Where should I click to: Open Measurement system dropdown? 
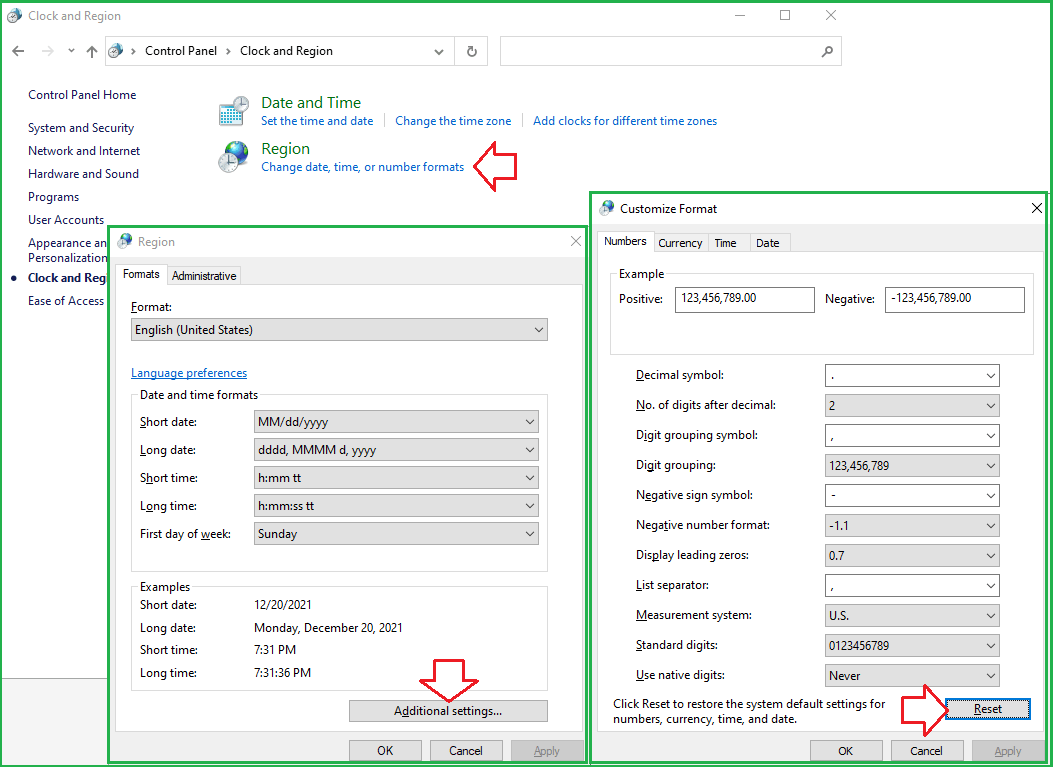point(912,616)
